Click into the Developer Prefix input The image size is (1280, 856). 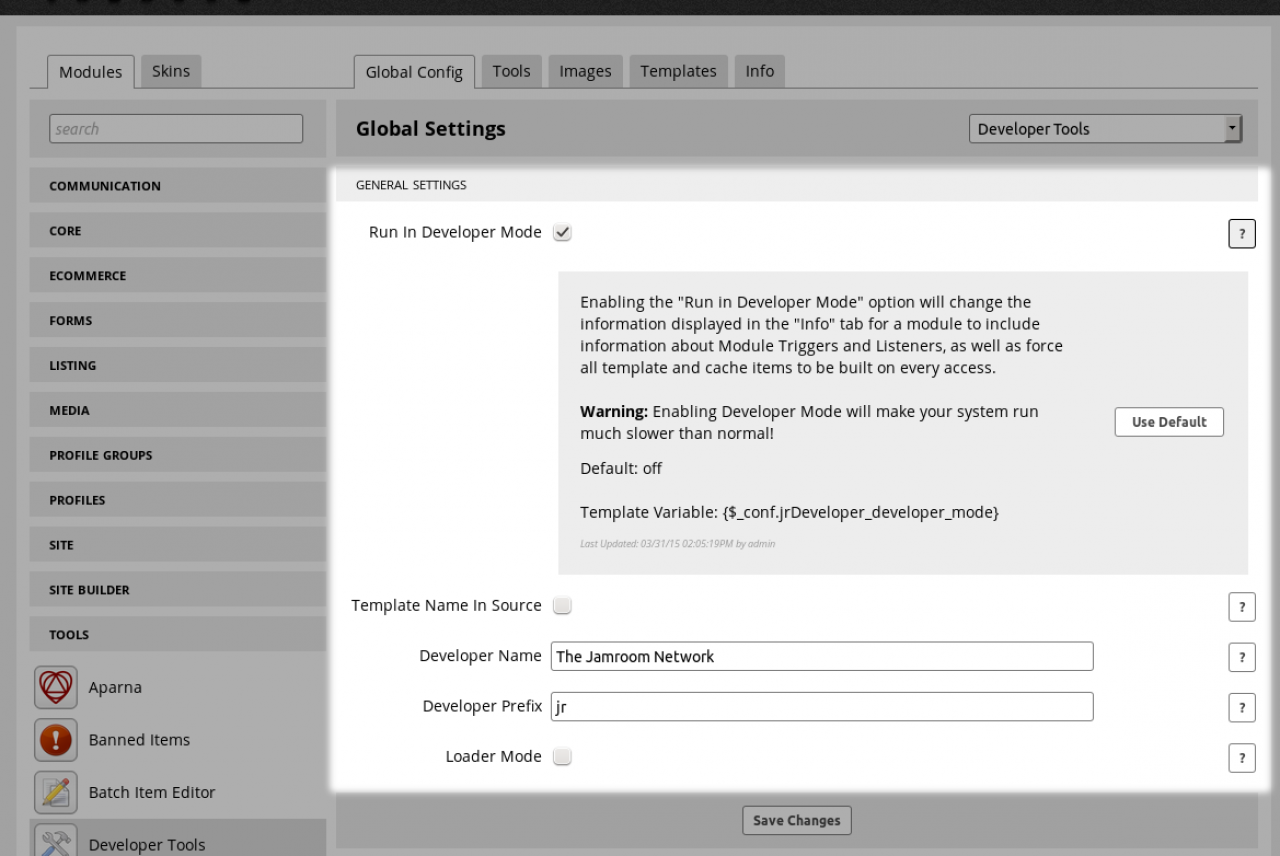coord(821,707)
